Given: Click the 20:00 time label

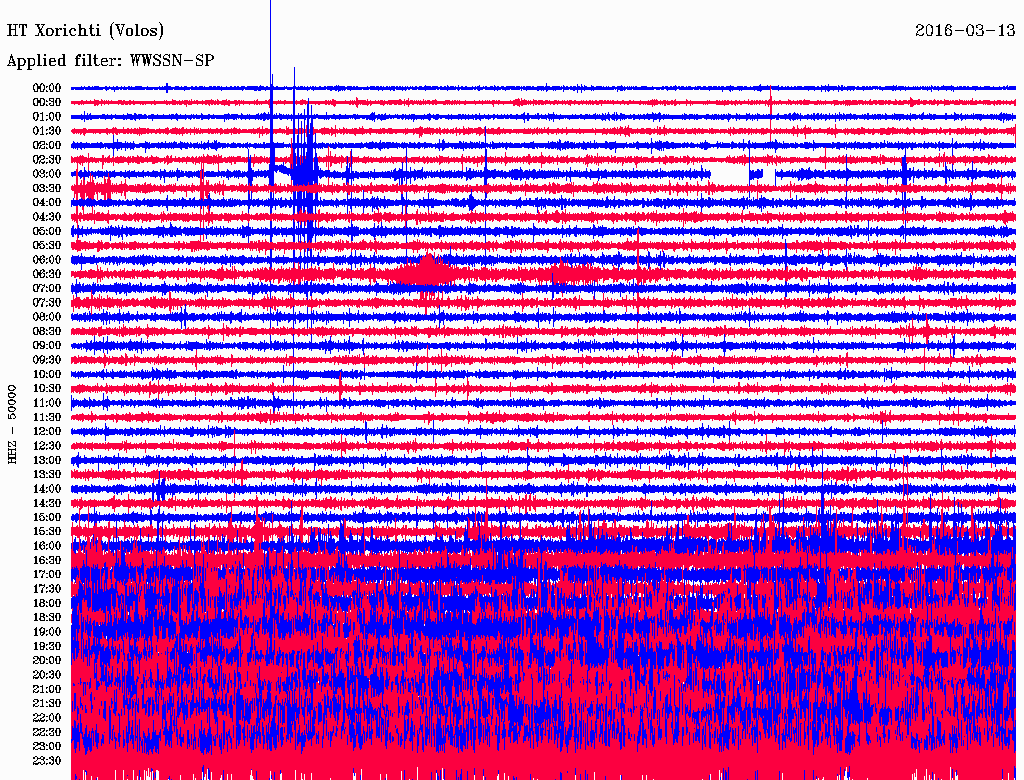Looking at the screenshot, I should point(47,660).
